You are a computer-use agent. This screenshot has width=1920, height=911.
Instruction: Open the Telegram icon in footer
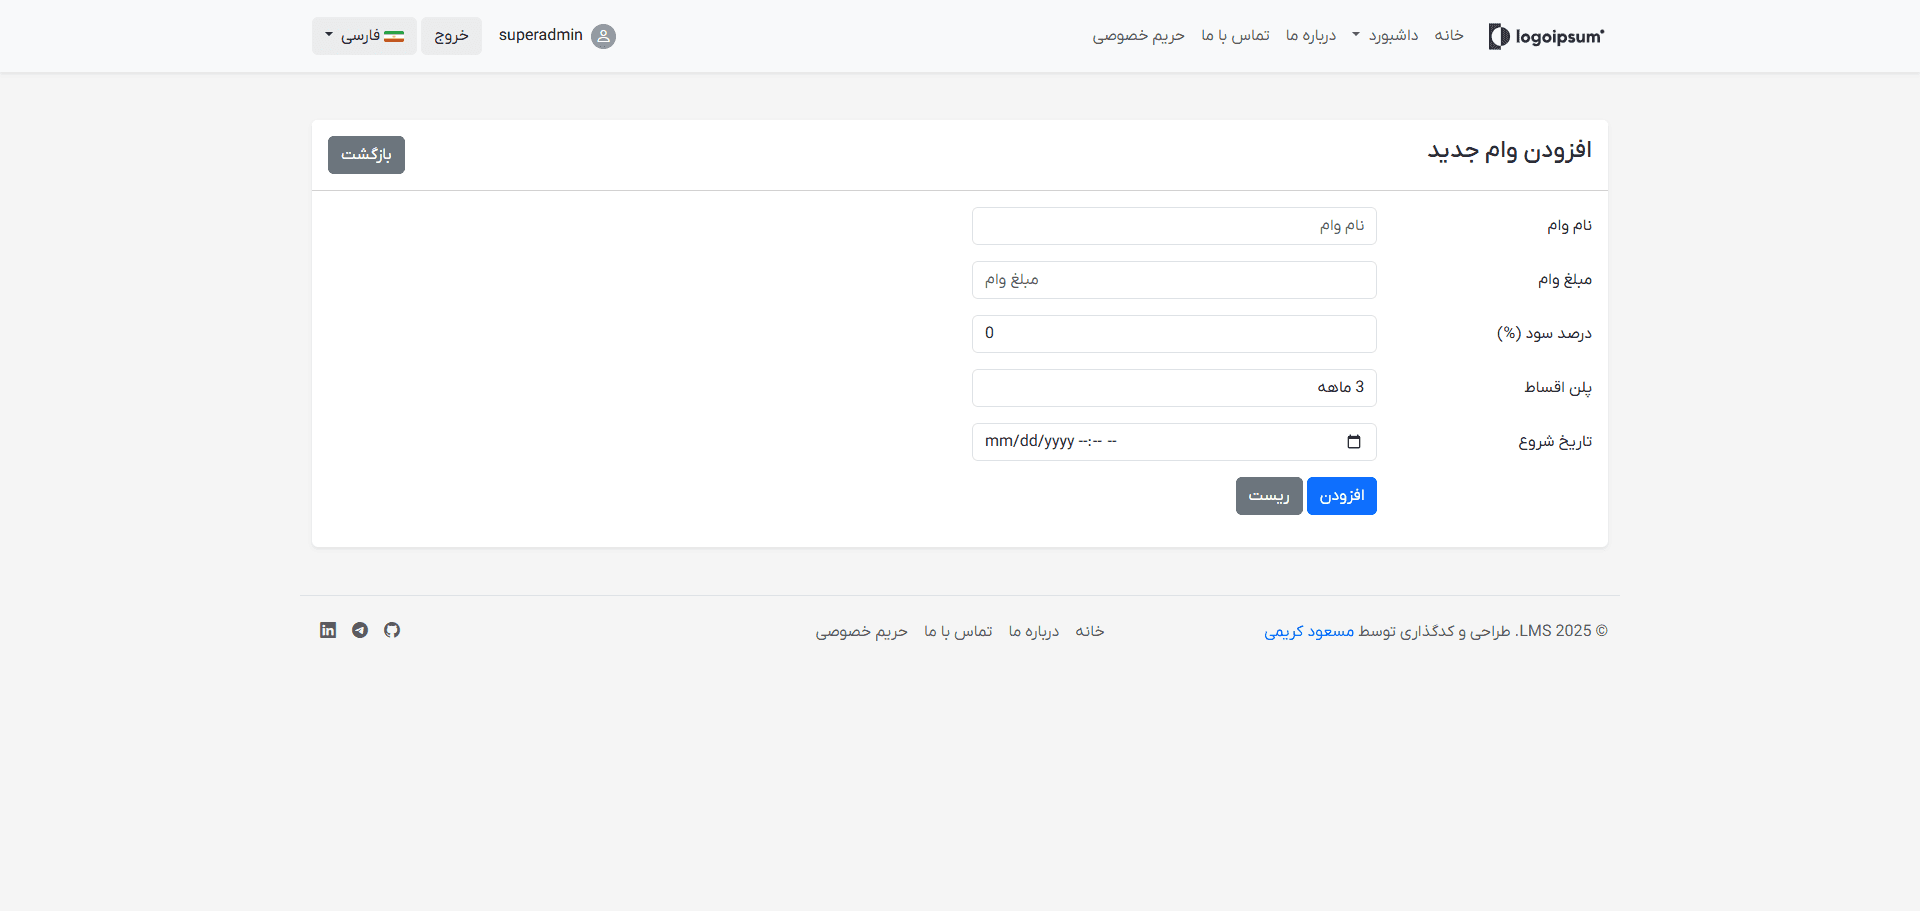360,630
